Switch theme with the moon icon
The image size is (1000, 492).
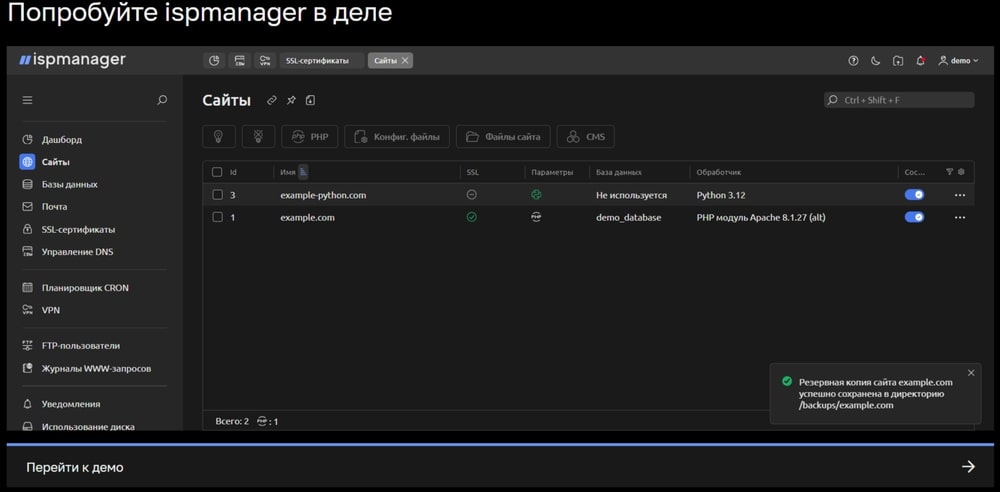(x=876, y=61)
